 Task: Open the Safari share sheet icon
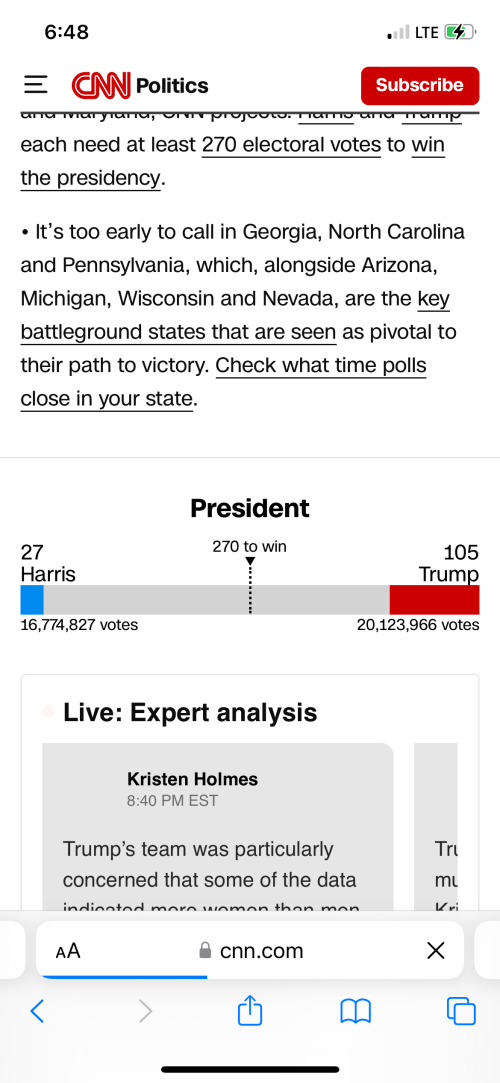tap(250, 1010)
